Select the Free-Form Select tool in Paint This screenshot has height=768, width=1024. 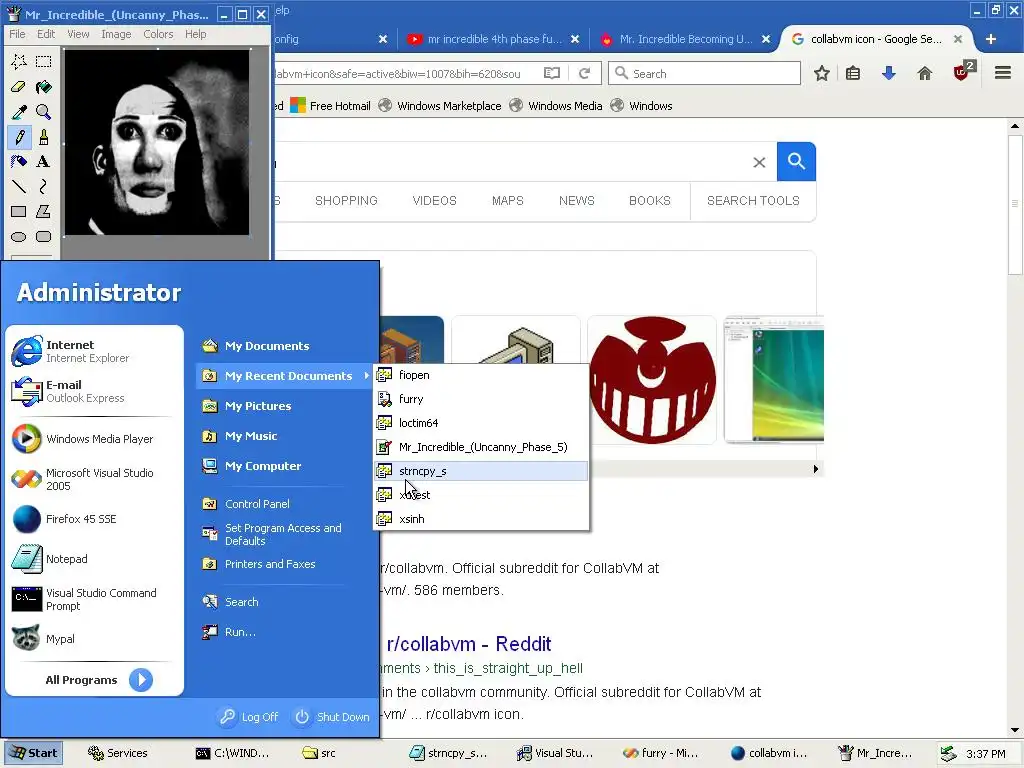[x=19, y=62]
